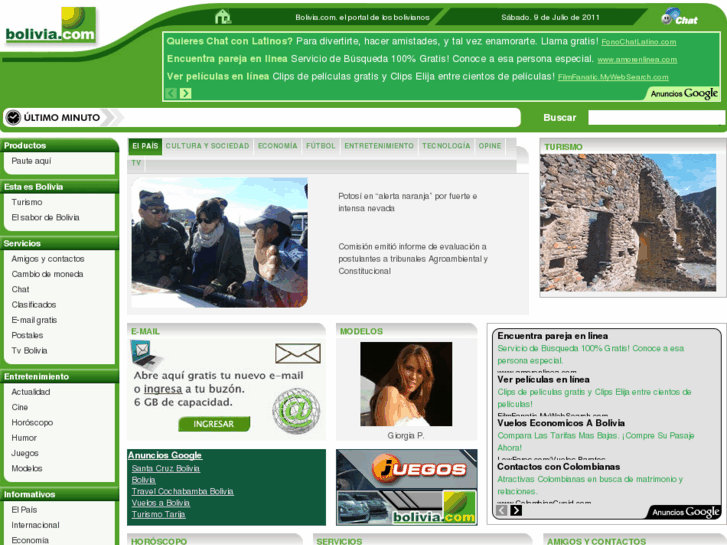Open the Horóscopo sidebar link
The image size is (727, 545).
tap(32, 423)
